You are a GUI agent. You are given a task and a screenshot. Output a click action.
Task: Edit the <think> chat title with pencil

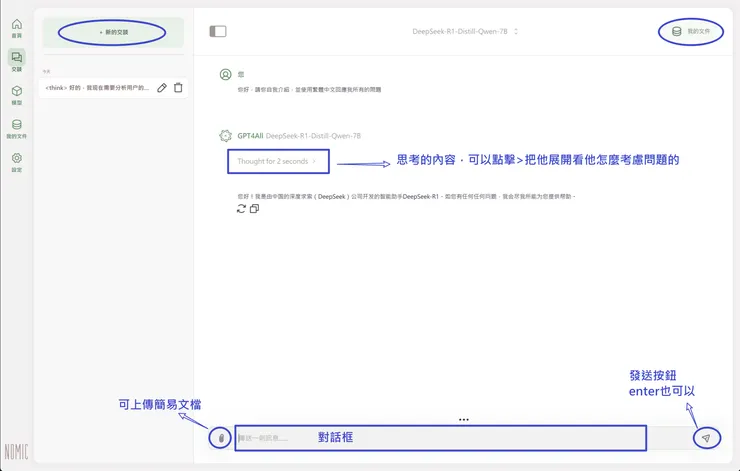pyautogui.click(x=162, y=88)
